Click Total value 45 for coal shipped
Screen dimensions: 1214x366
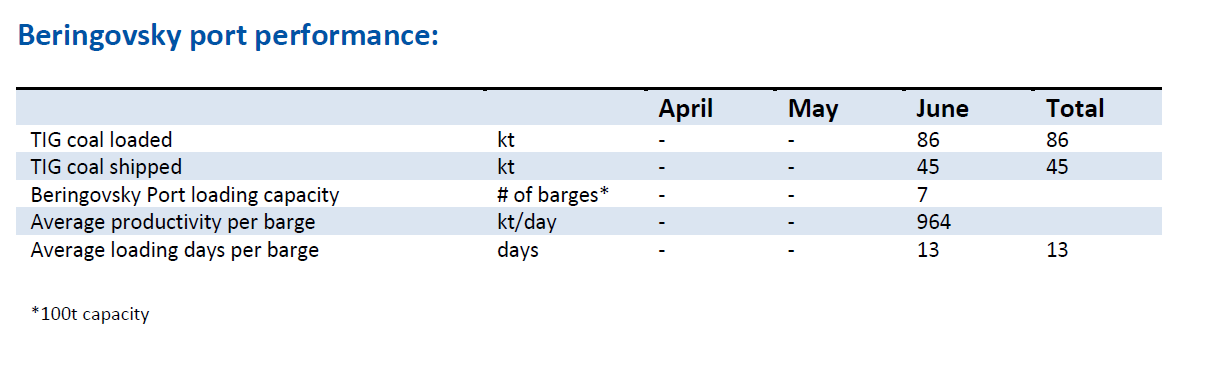tap(1057, 167)
